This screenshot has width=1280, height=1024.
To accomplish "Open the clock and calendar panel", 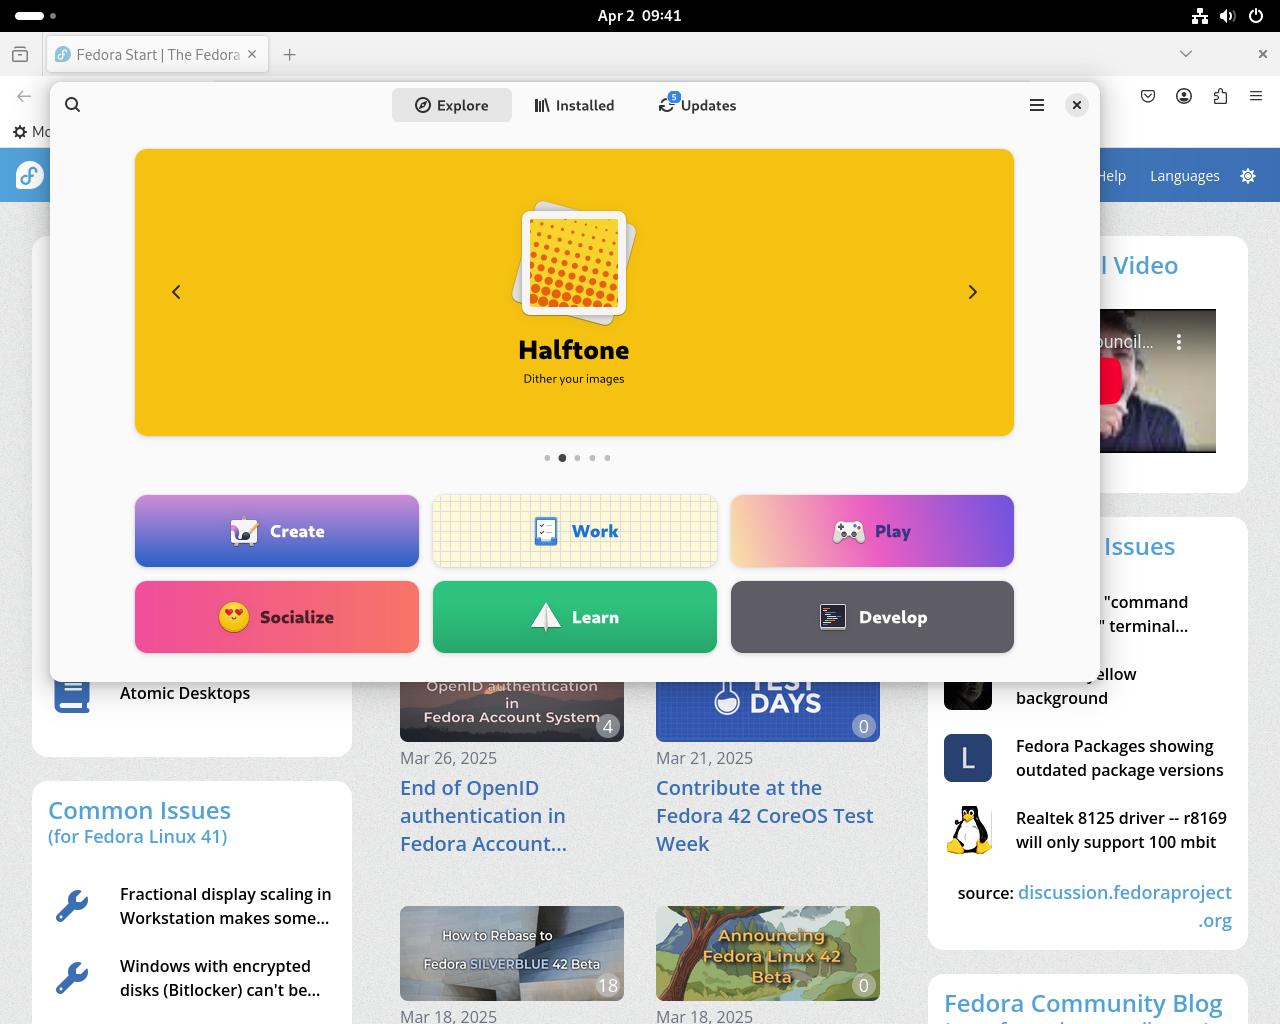I will pos(640,16).
